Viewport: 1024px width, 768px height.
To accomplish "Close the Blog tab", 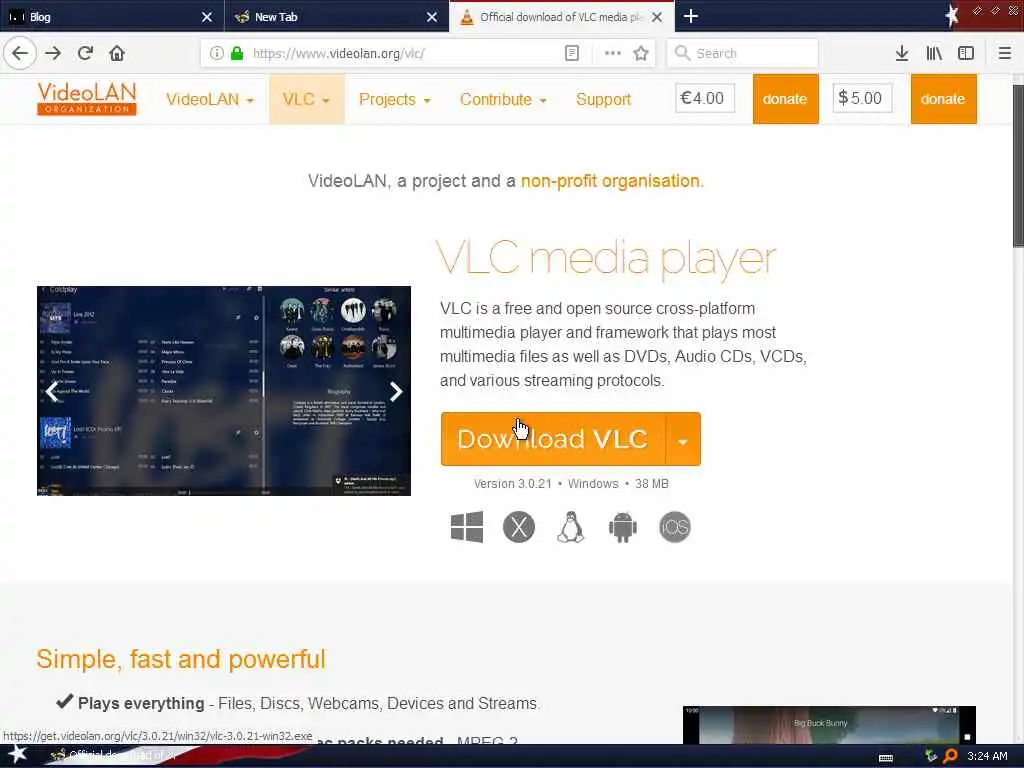I will tap(207, 17).
